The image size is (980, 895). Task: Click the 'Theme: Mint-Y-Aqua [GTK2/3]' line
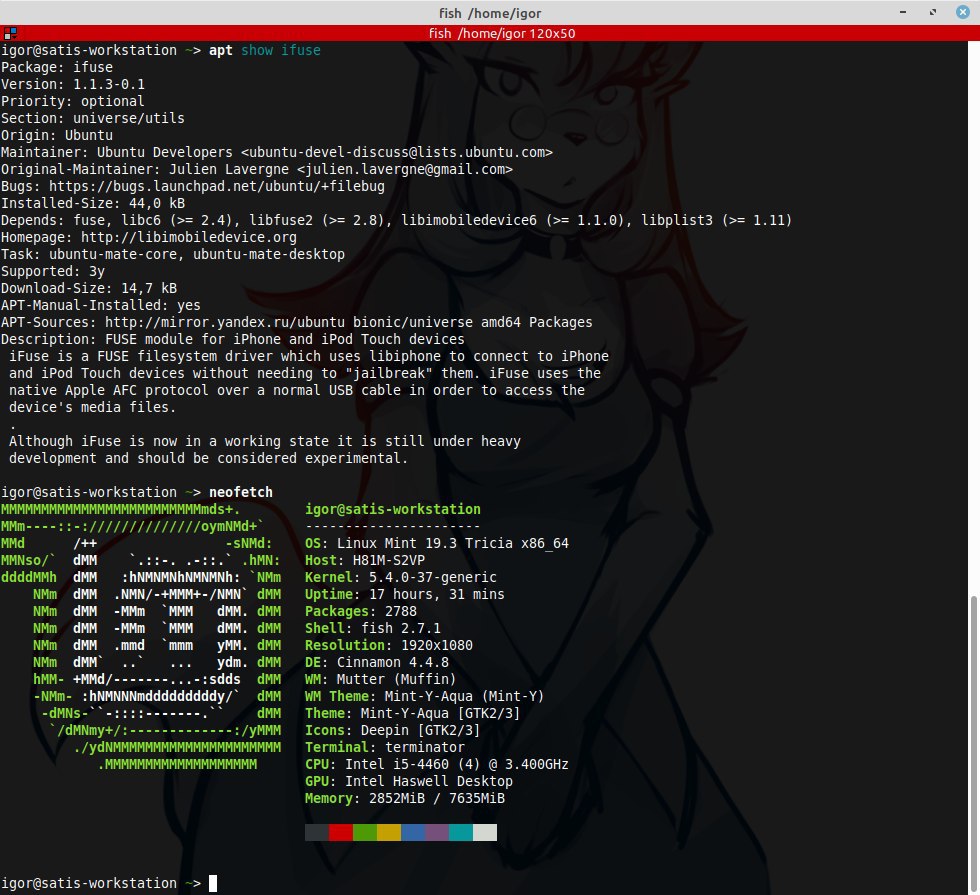tap(413, 713)
